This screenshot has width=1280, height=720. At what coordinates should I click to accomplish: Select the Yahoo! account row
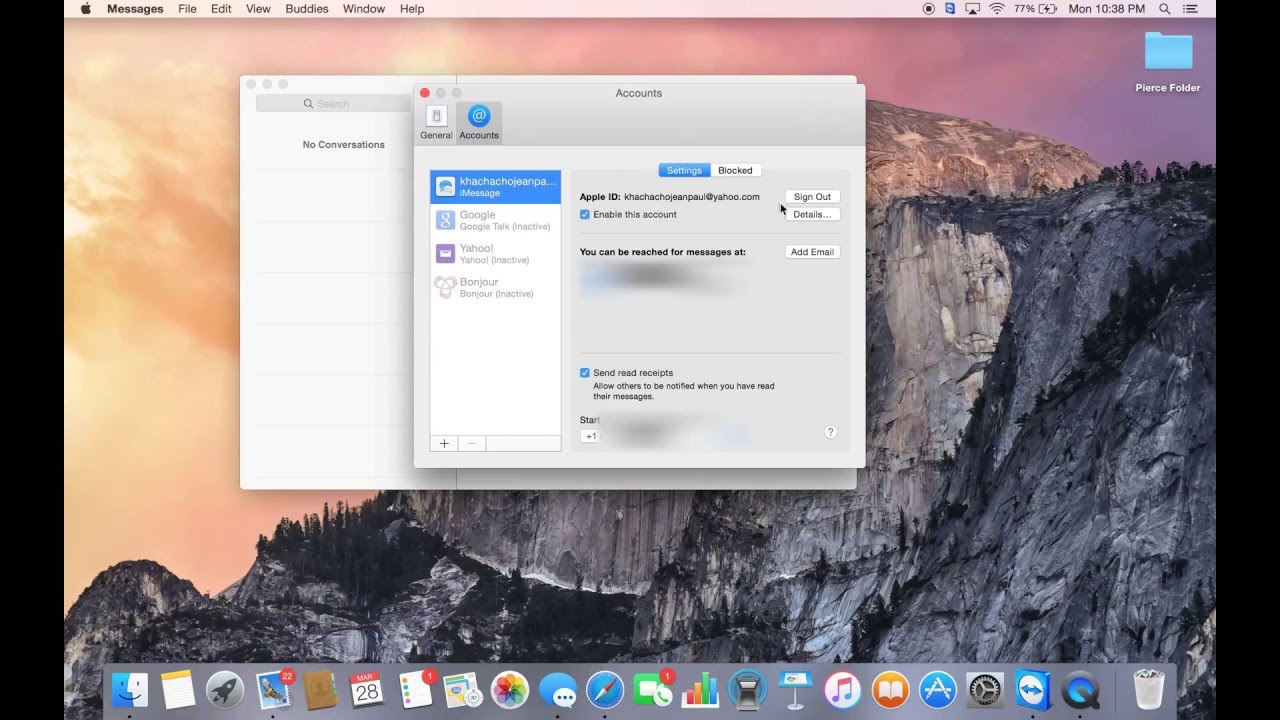coord(495,254)
